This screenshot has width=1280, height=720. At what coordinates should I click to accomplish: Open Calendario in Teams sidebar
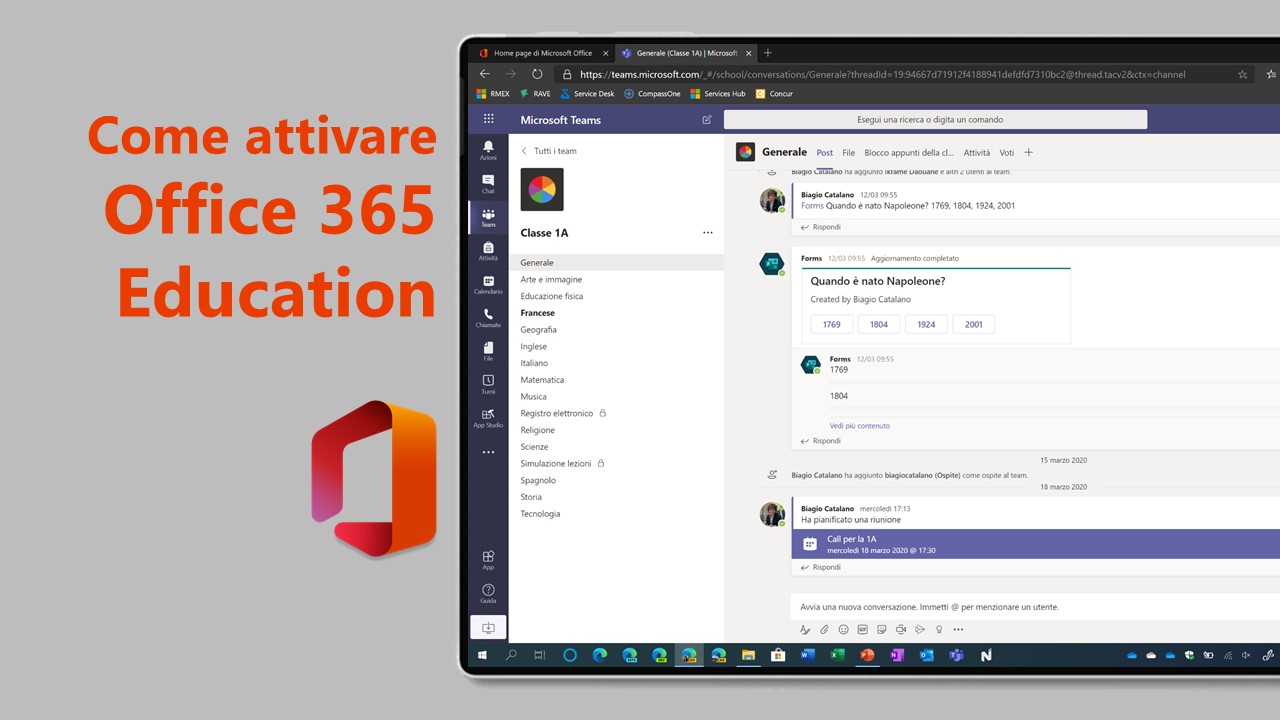pyautogui.click(x=488, y=285)
